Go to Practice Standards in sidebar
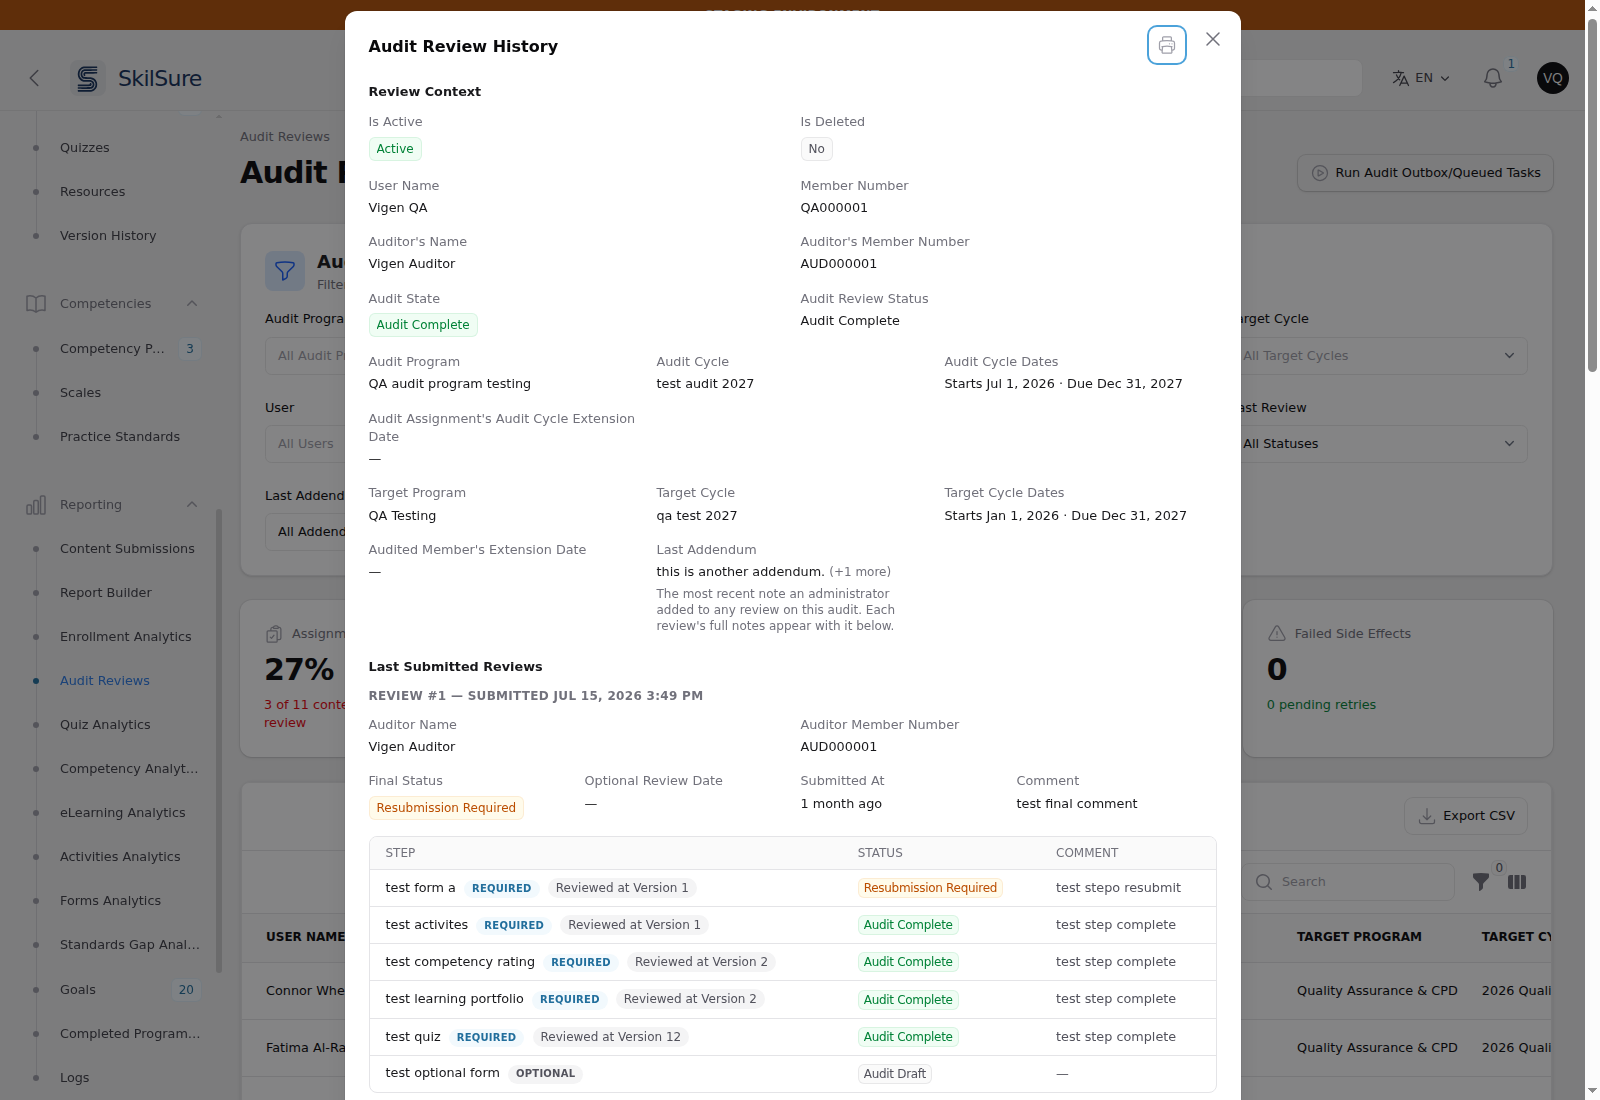The image size is (1600, 1100). click(120, 437)
